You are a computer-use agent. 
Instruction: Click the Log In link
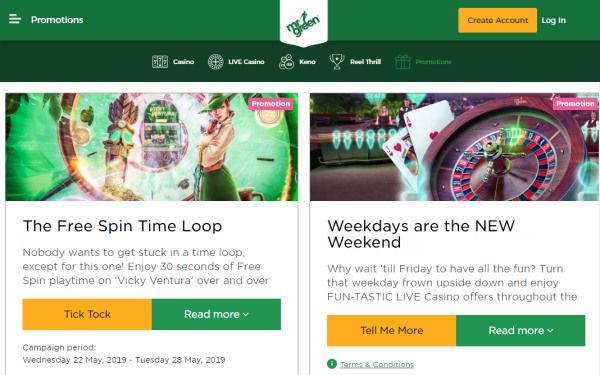[x=553, y=20]
